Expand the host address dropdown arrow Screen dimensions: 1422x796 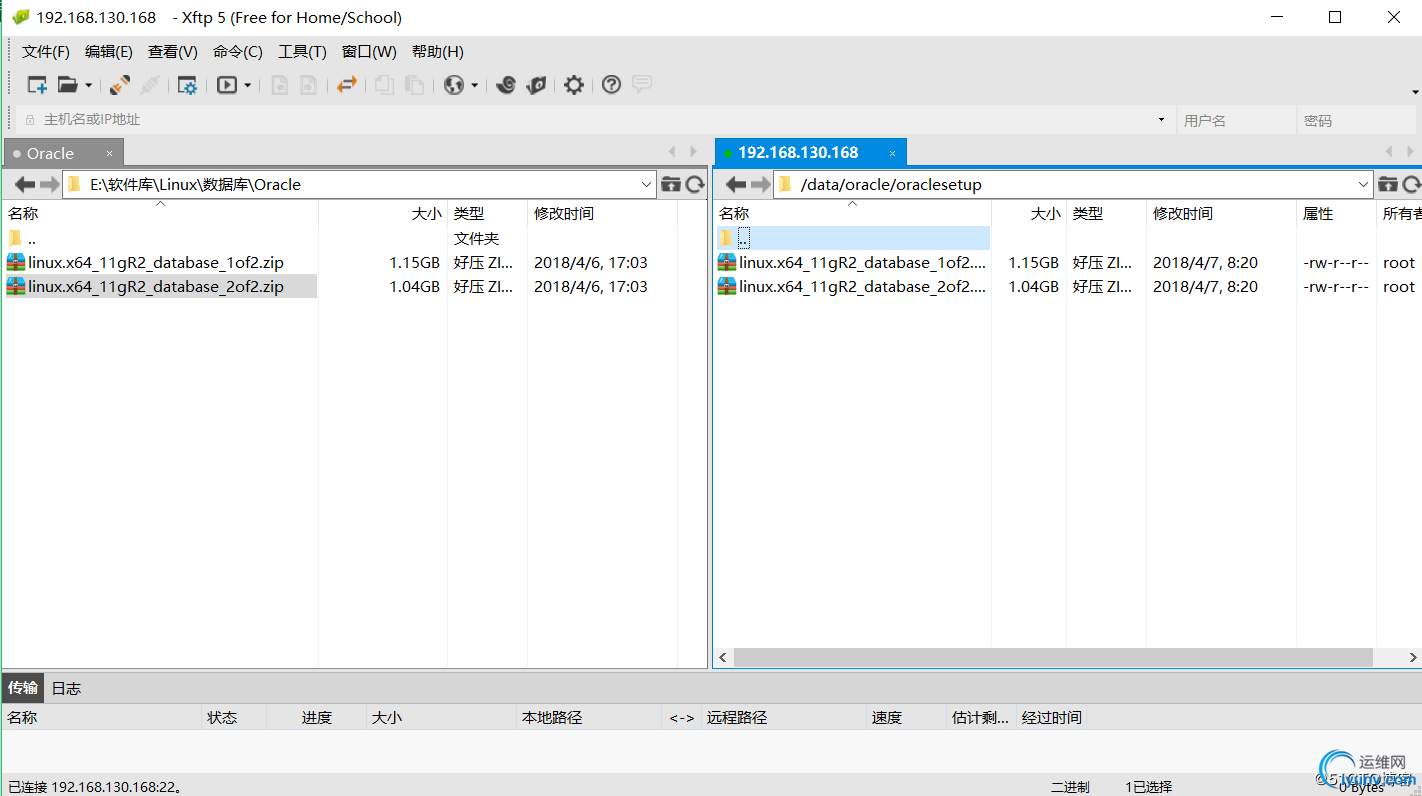1161,120
